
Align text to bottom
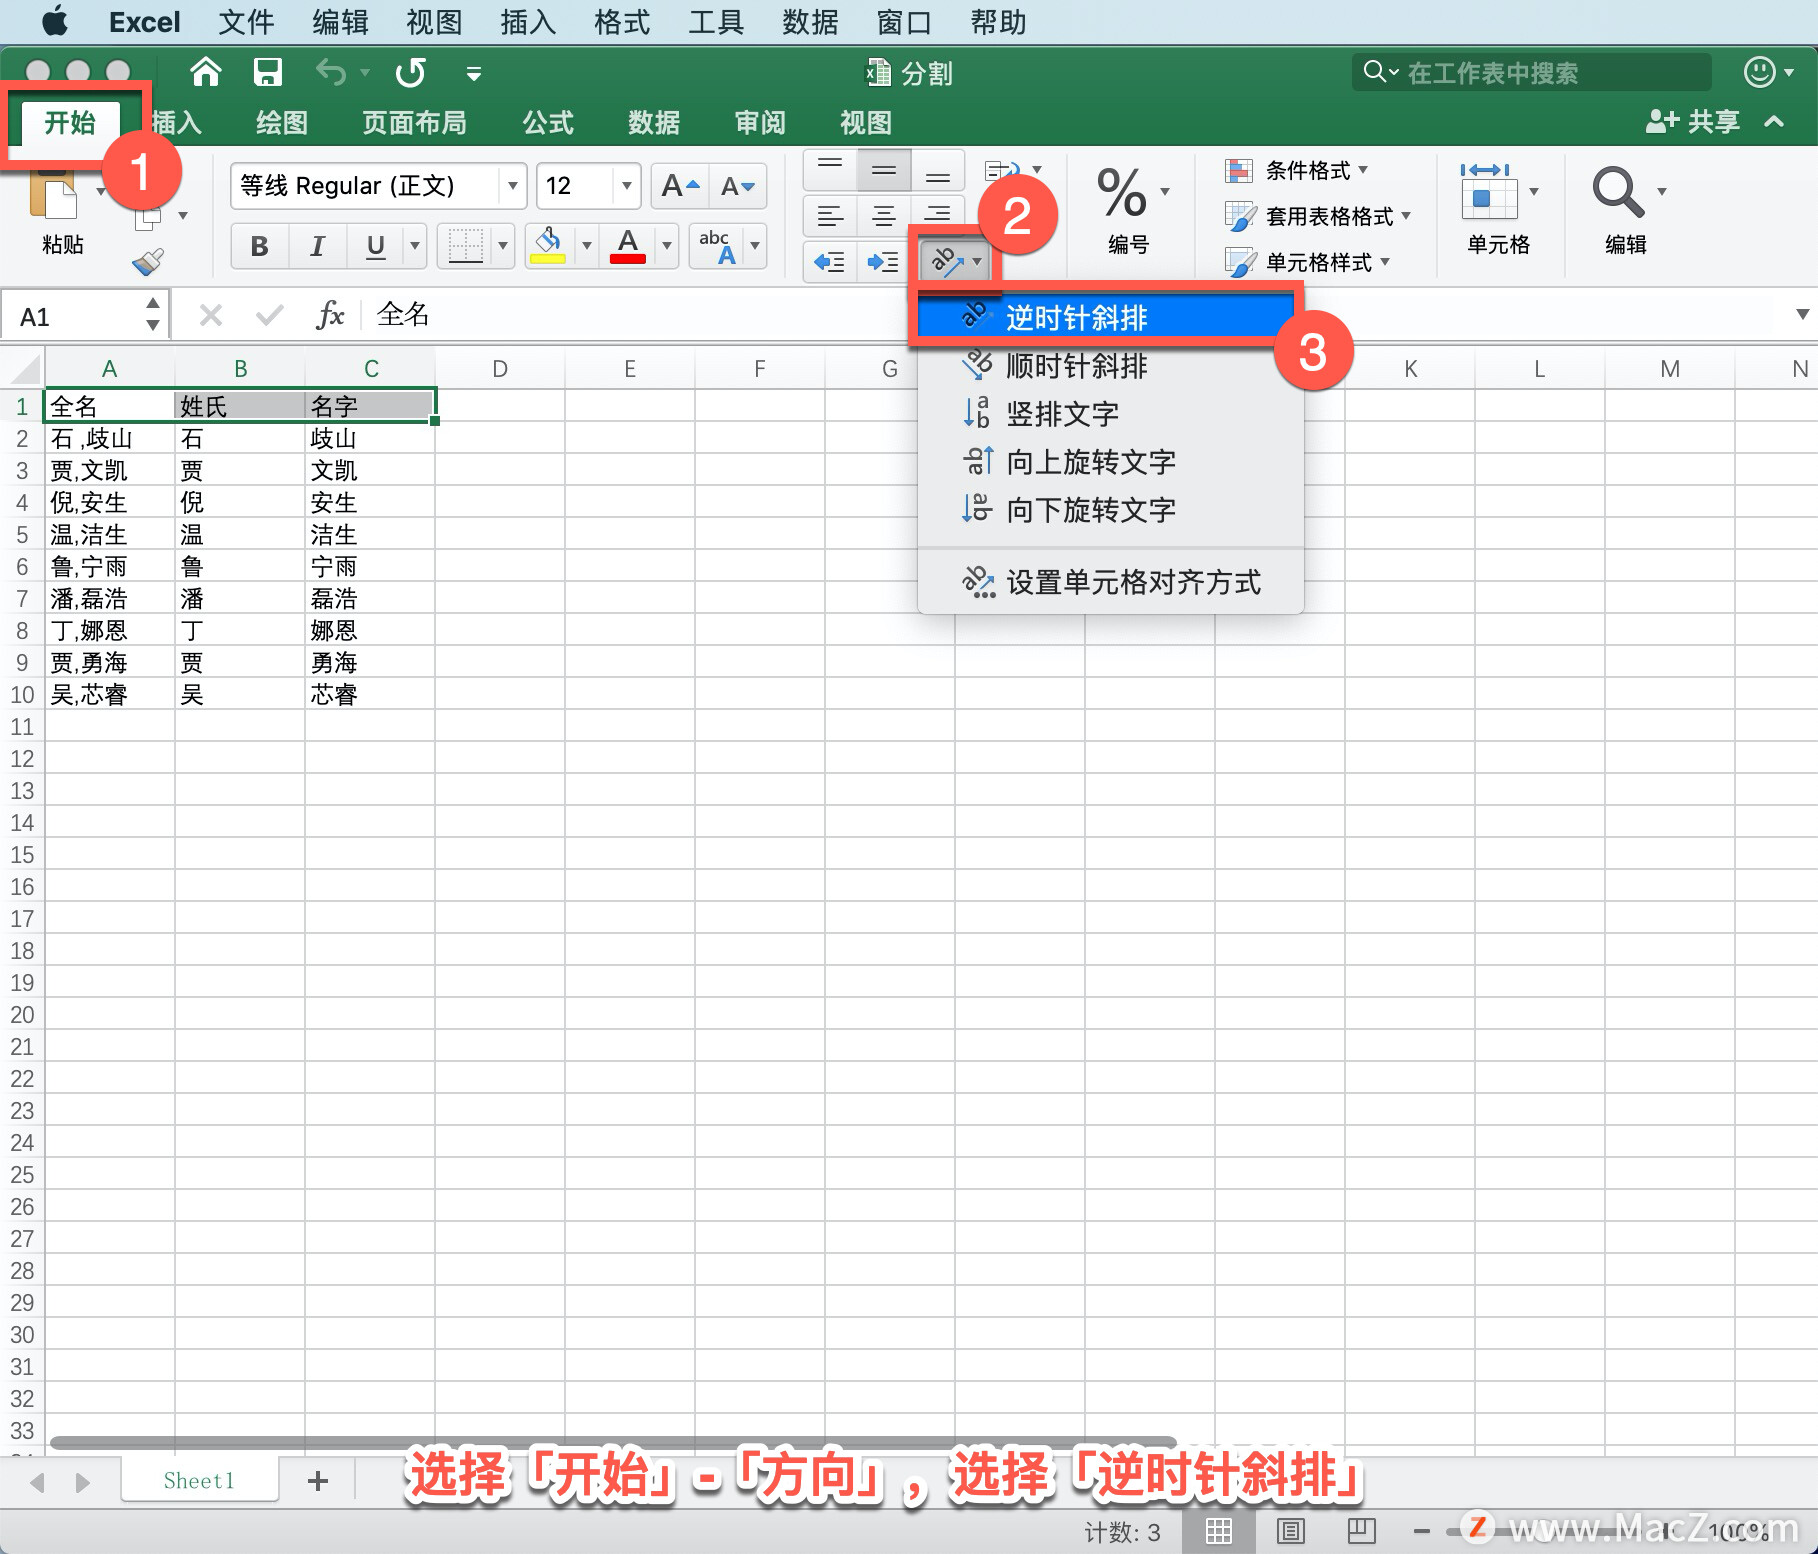click(938, 170)
